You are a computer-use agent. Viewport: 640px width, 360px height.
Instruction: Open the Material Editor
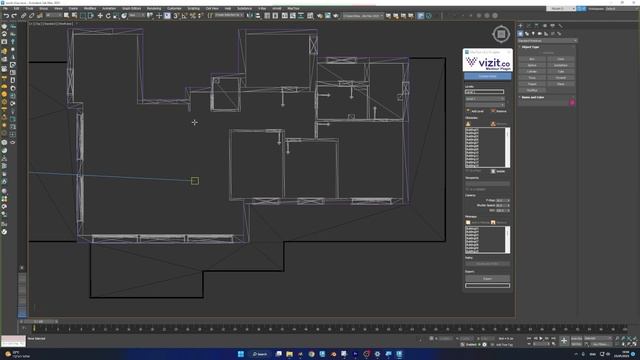pos(310,16)
